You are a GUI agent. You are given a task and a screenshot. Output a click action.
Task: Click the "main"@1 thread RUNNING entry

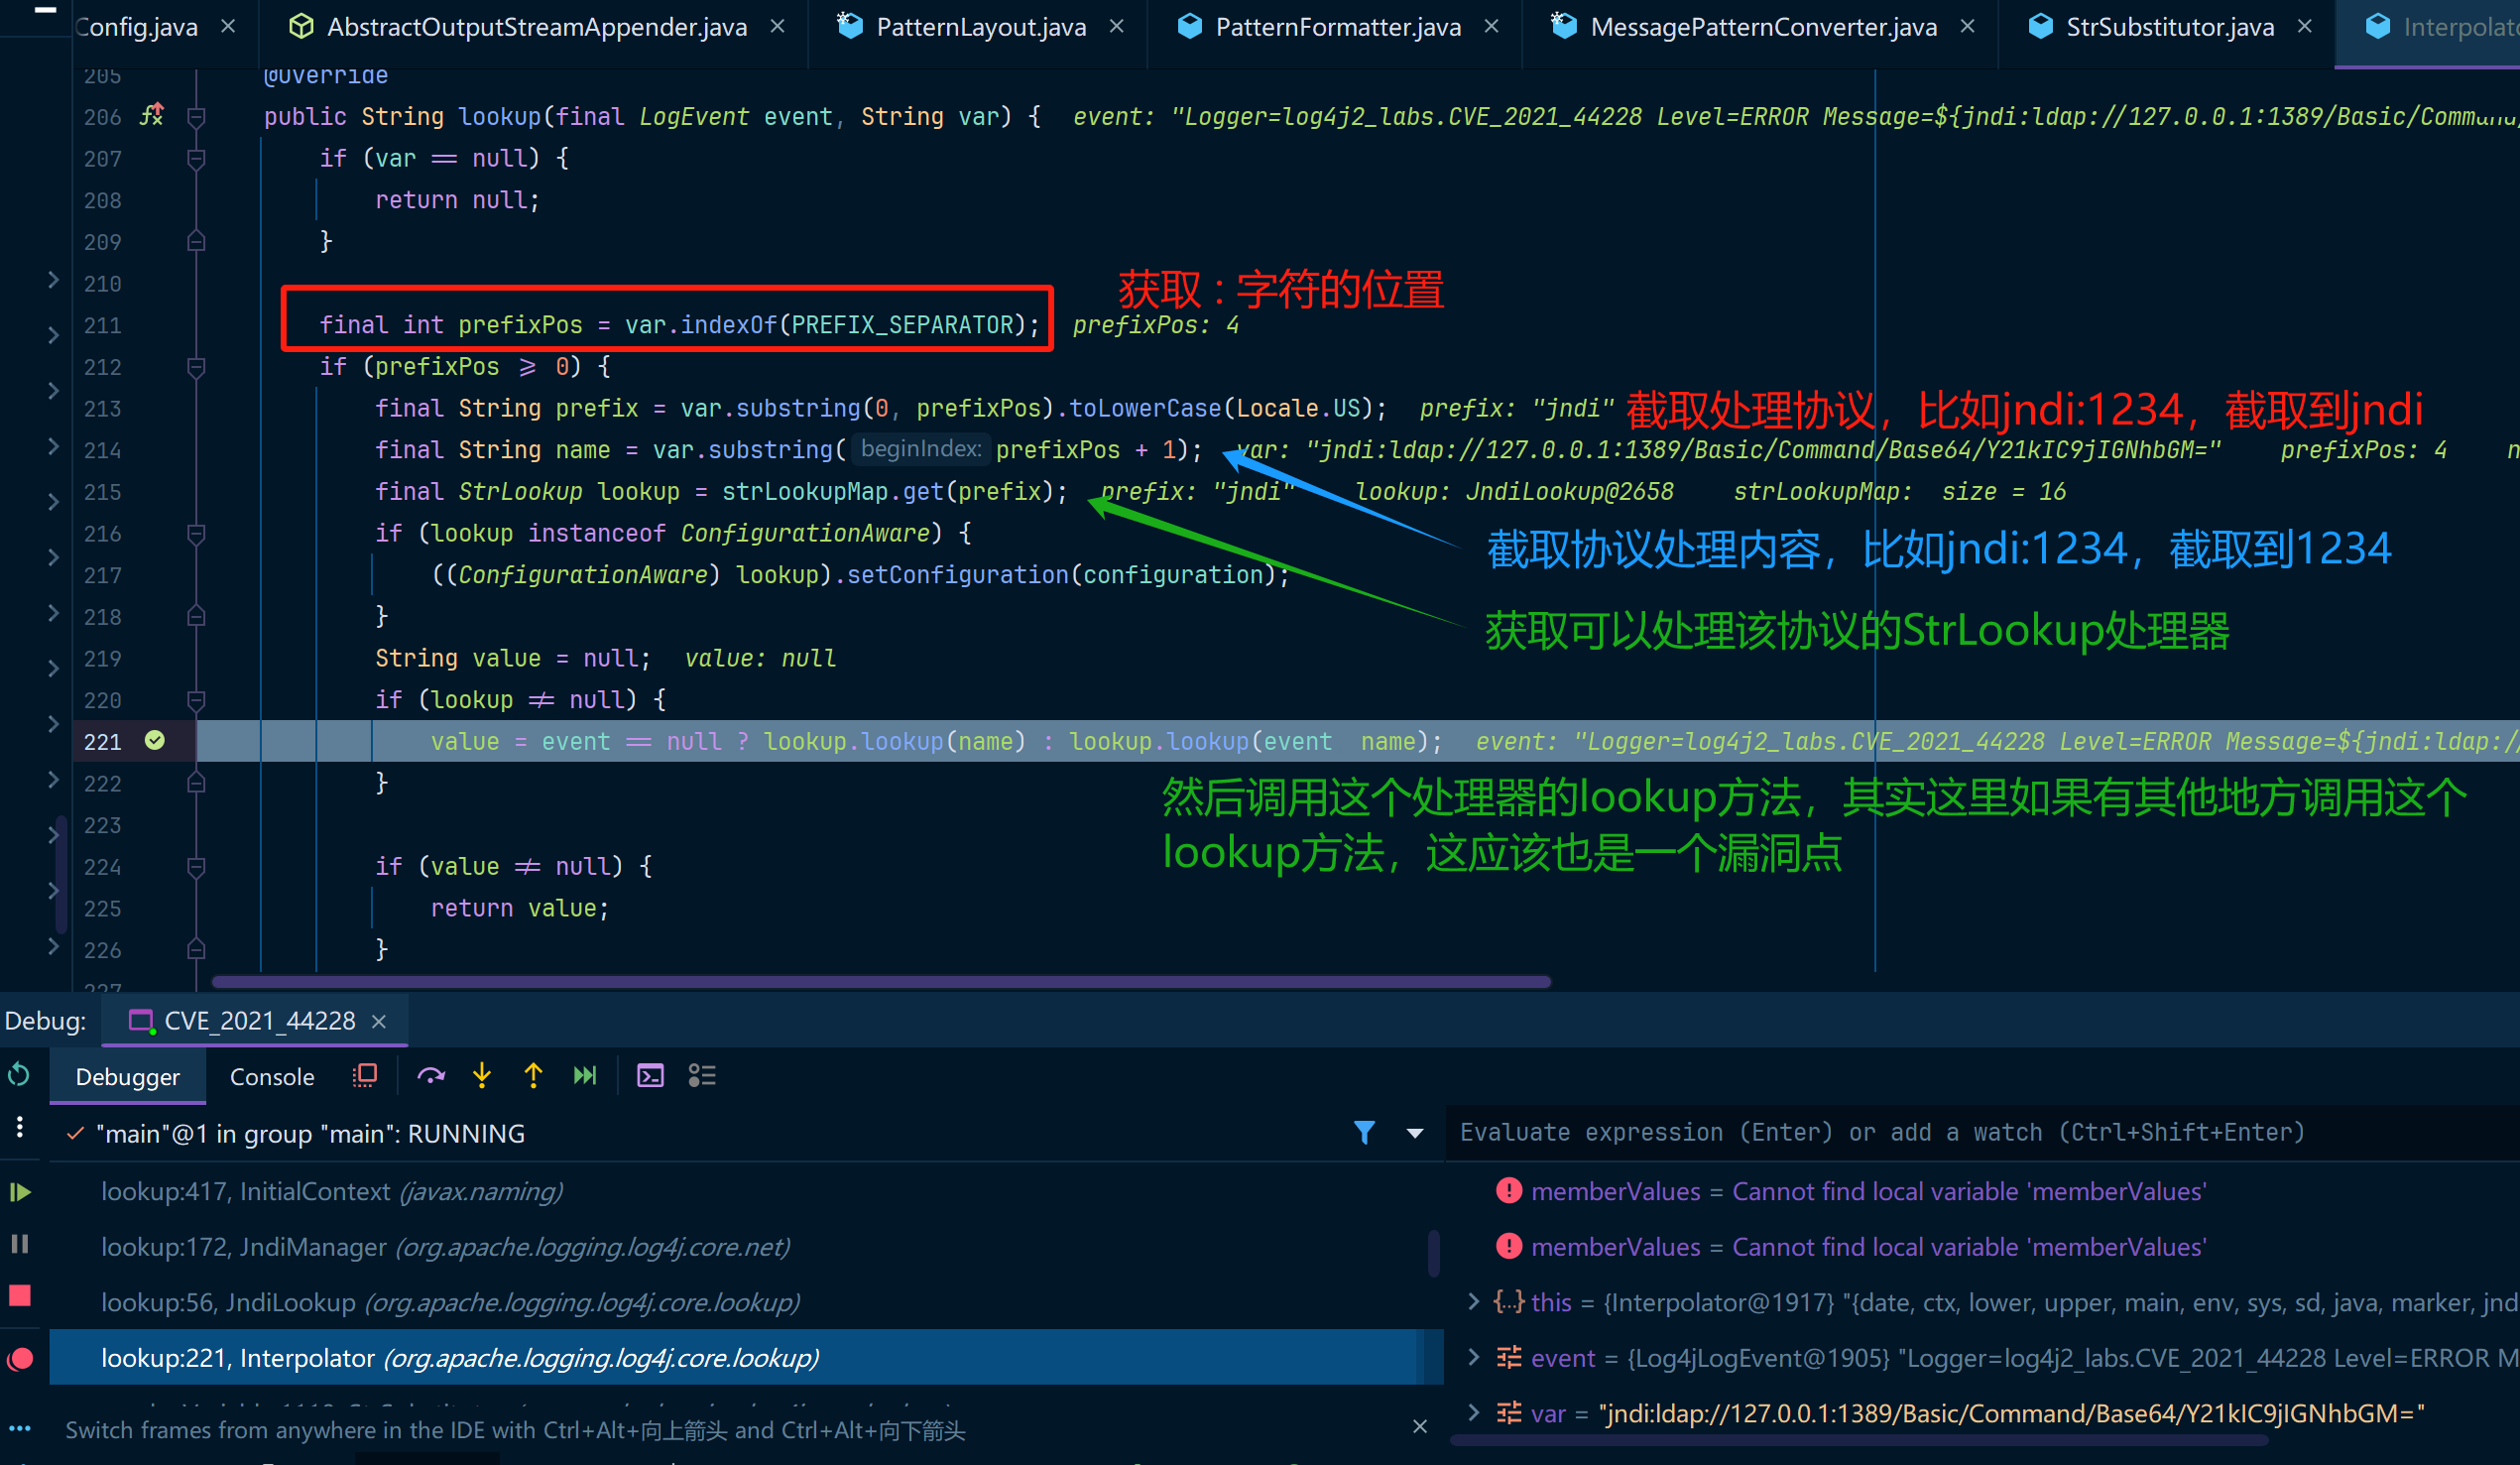310,1134
